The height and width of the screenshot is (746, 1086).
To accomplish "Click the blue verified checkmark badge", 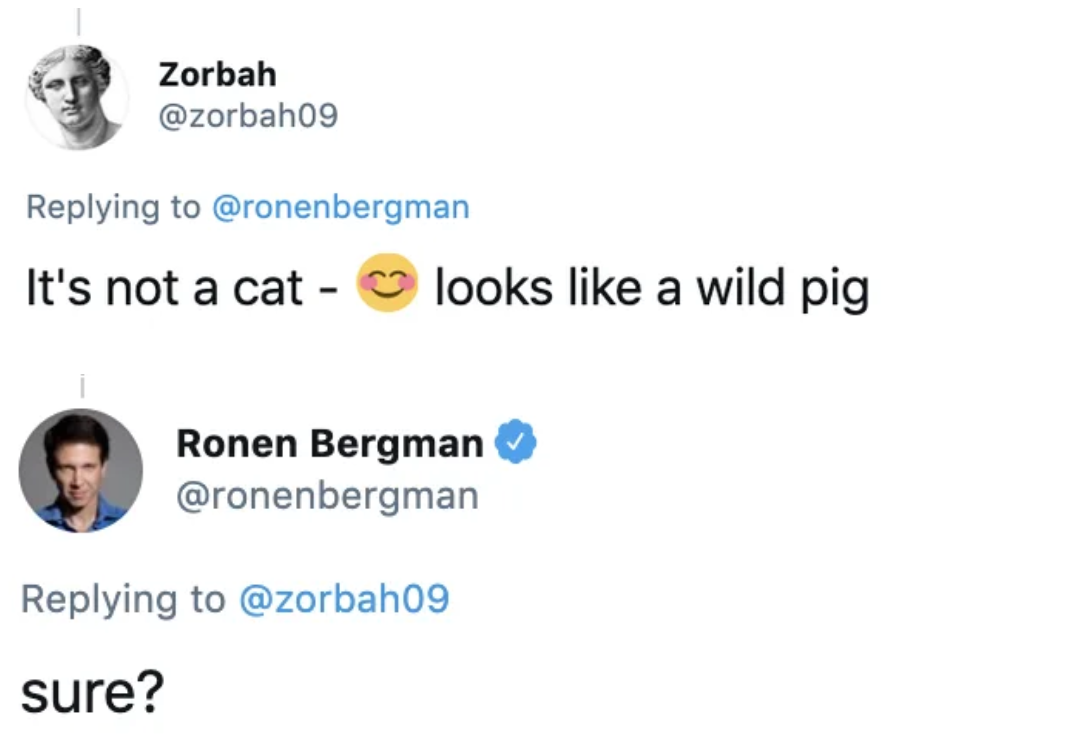I will pyautogui.click(x=517, y=443).
